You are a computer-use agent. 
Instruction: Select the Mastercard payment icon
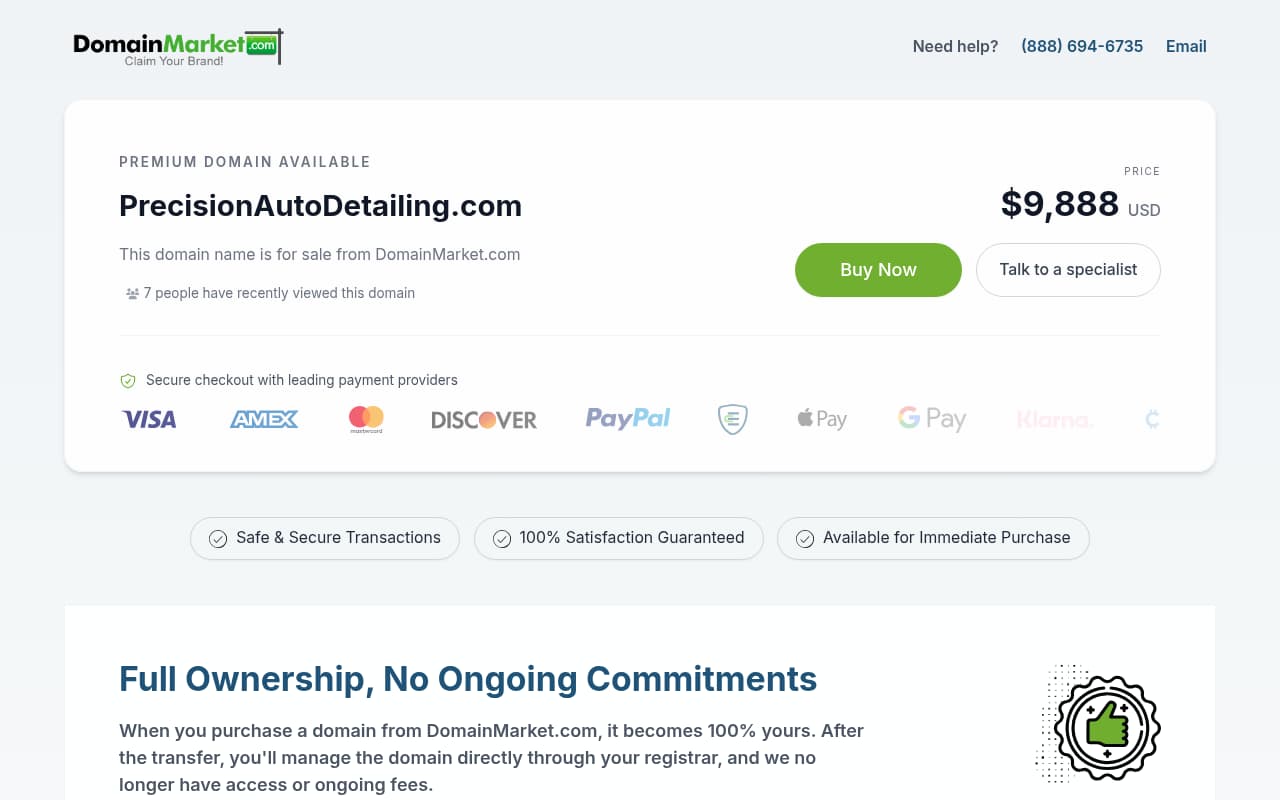pos(365,418)
